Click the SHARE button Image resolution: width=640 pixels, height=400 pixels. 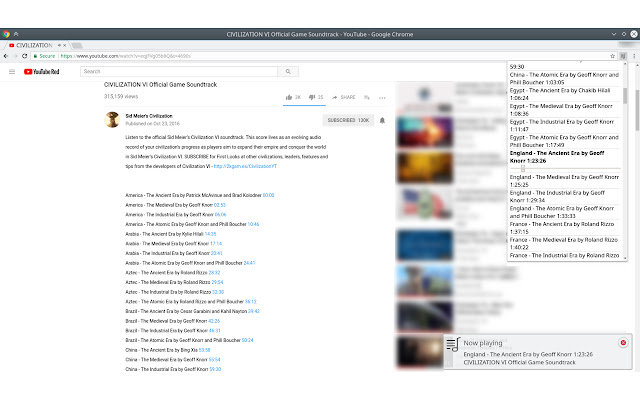click(x=344, y=97)
